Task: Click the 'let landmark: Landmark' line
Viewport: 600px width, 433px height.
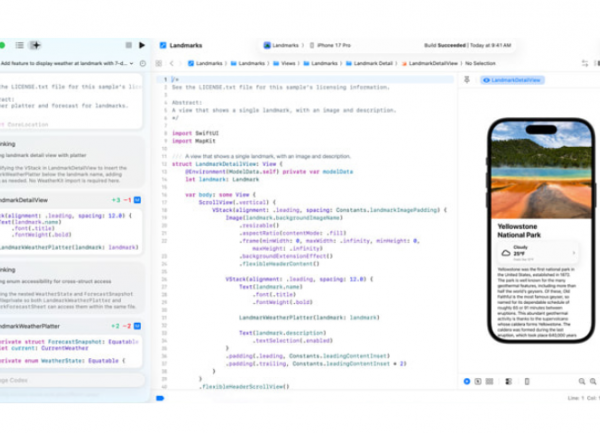Action: click(222, 179)
